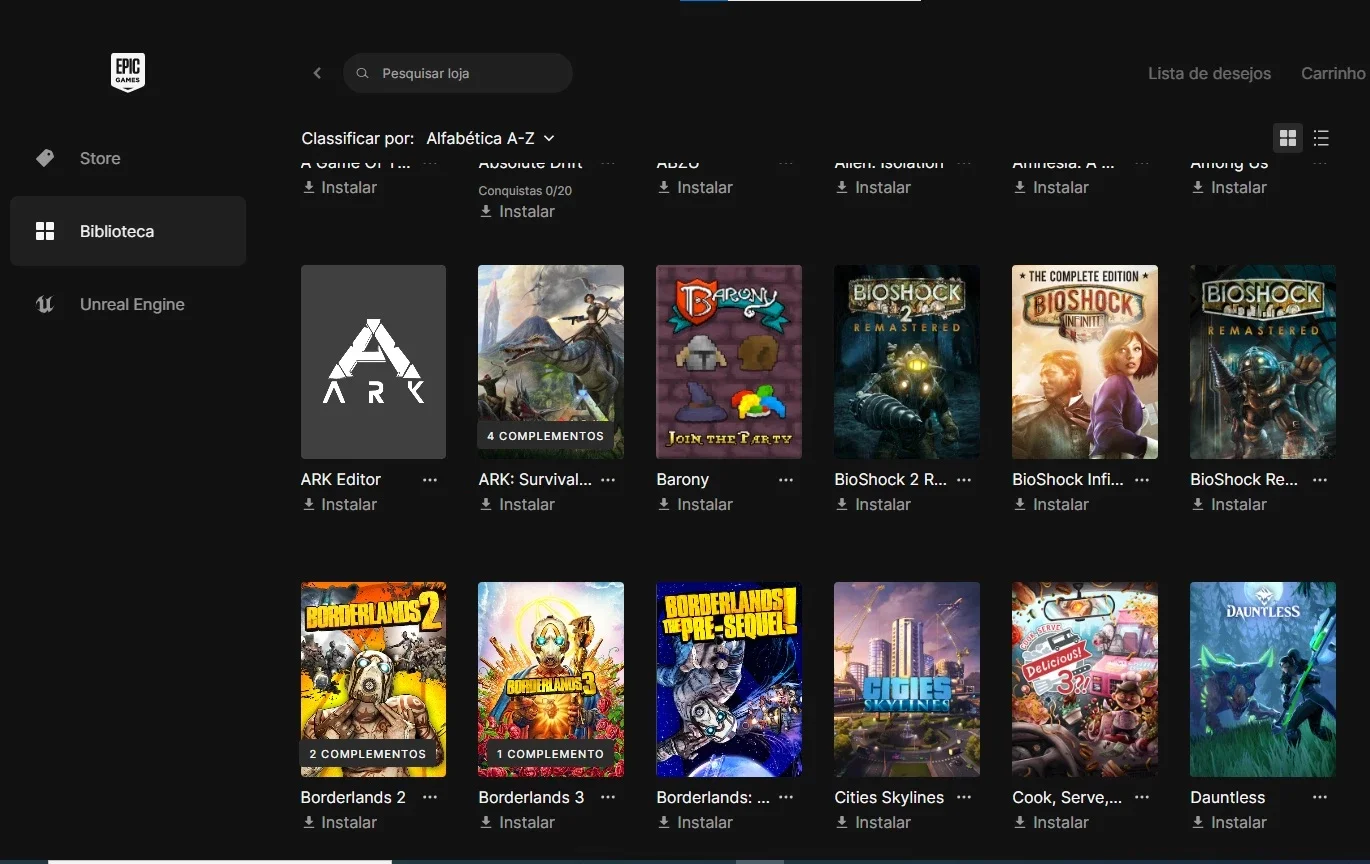1370x864 pixels.
Task: Click the ARK Editor title text
Action: (341, 480)
